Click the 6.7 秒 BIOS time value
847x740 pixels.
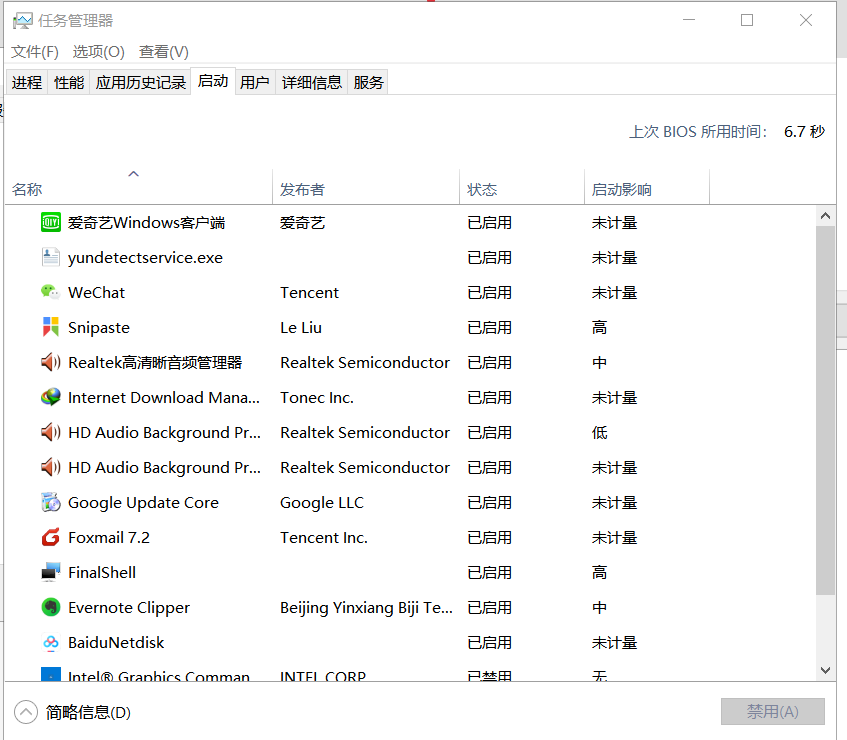[x=804, y=132]
